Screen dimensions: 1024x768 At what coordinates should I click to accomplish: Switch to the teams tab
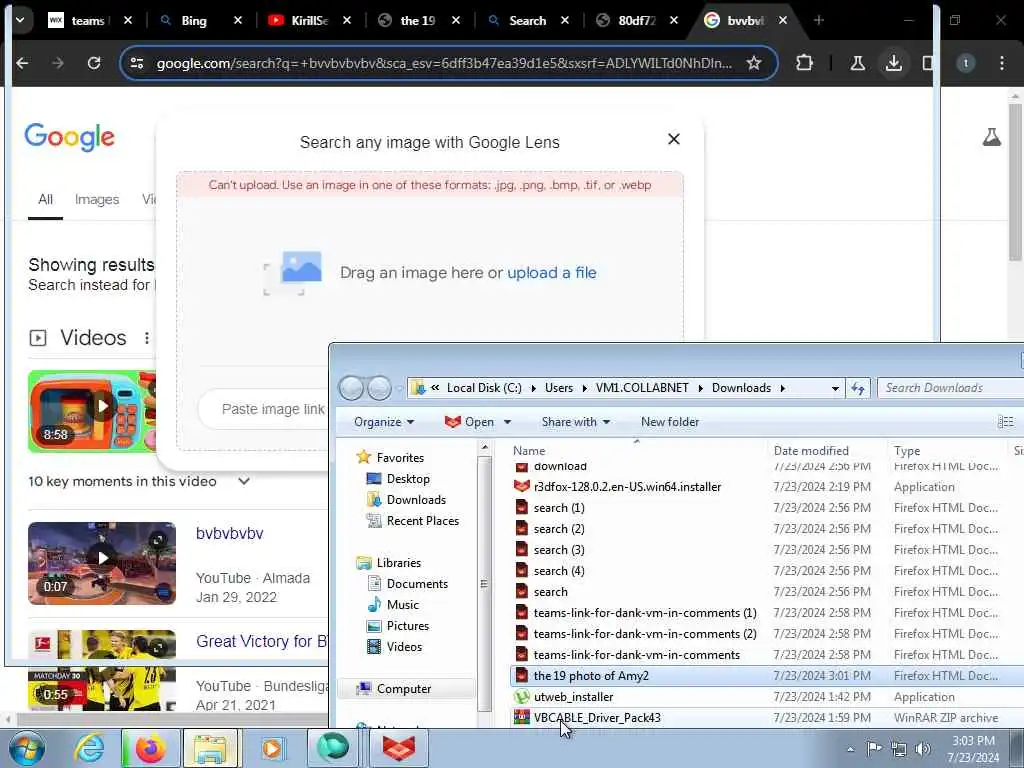coord(88,20)
